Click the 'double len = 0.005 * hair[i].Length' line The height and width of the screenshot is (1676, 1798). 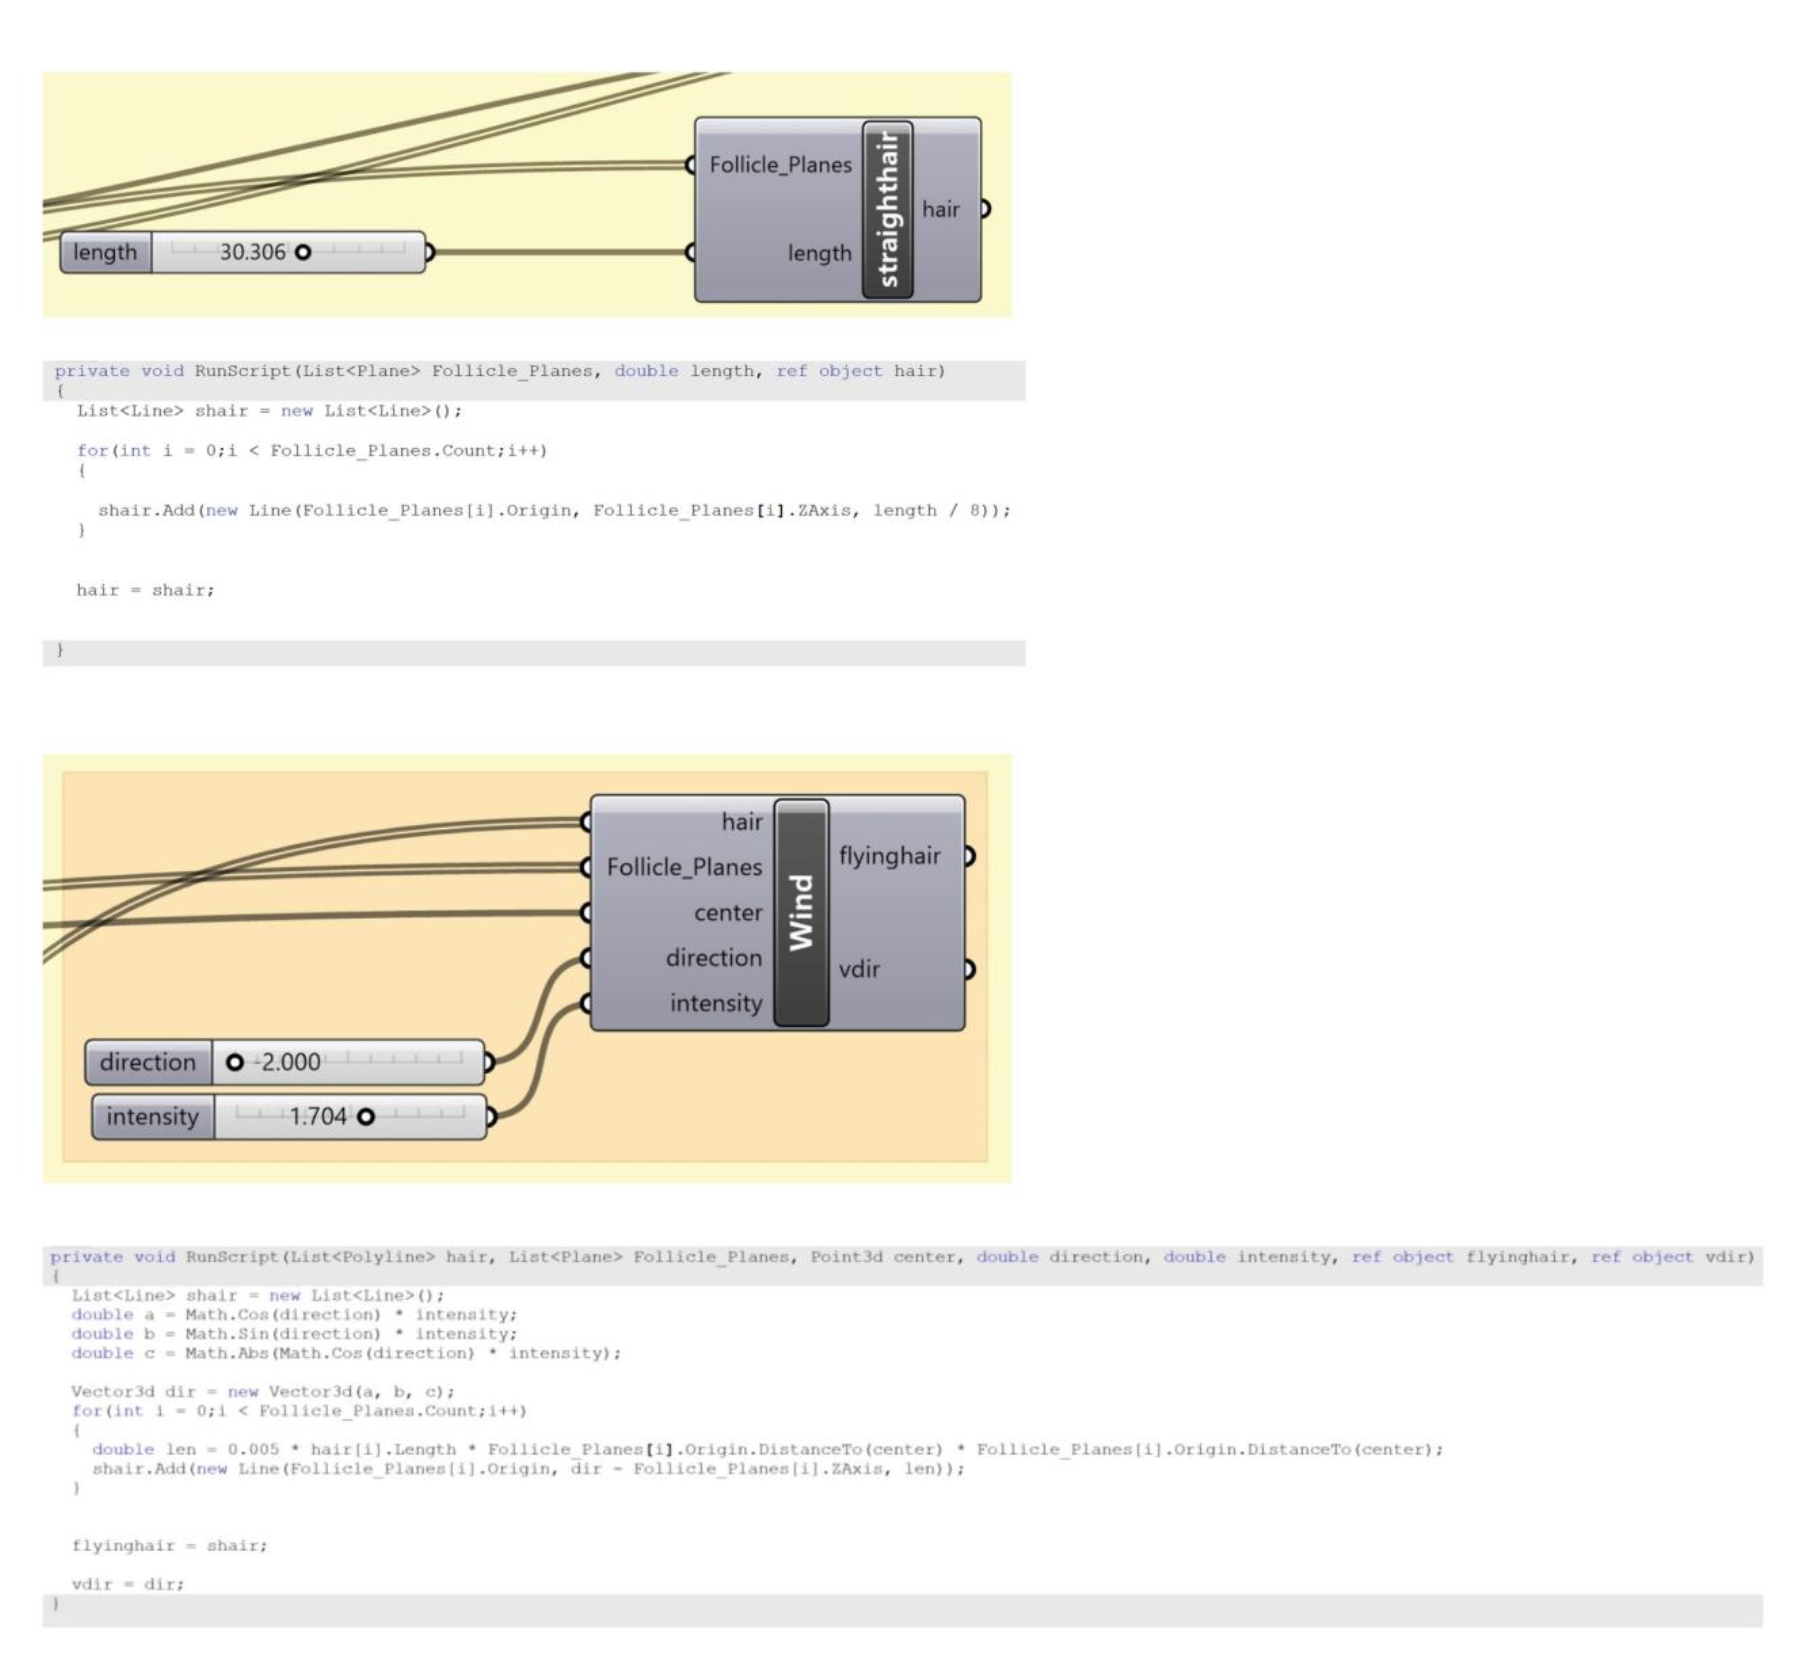[x=768, y=1450]
